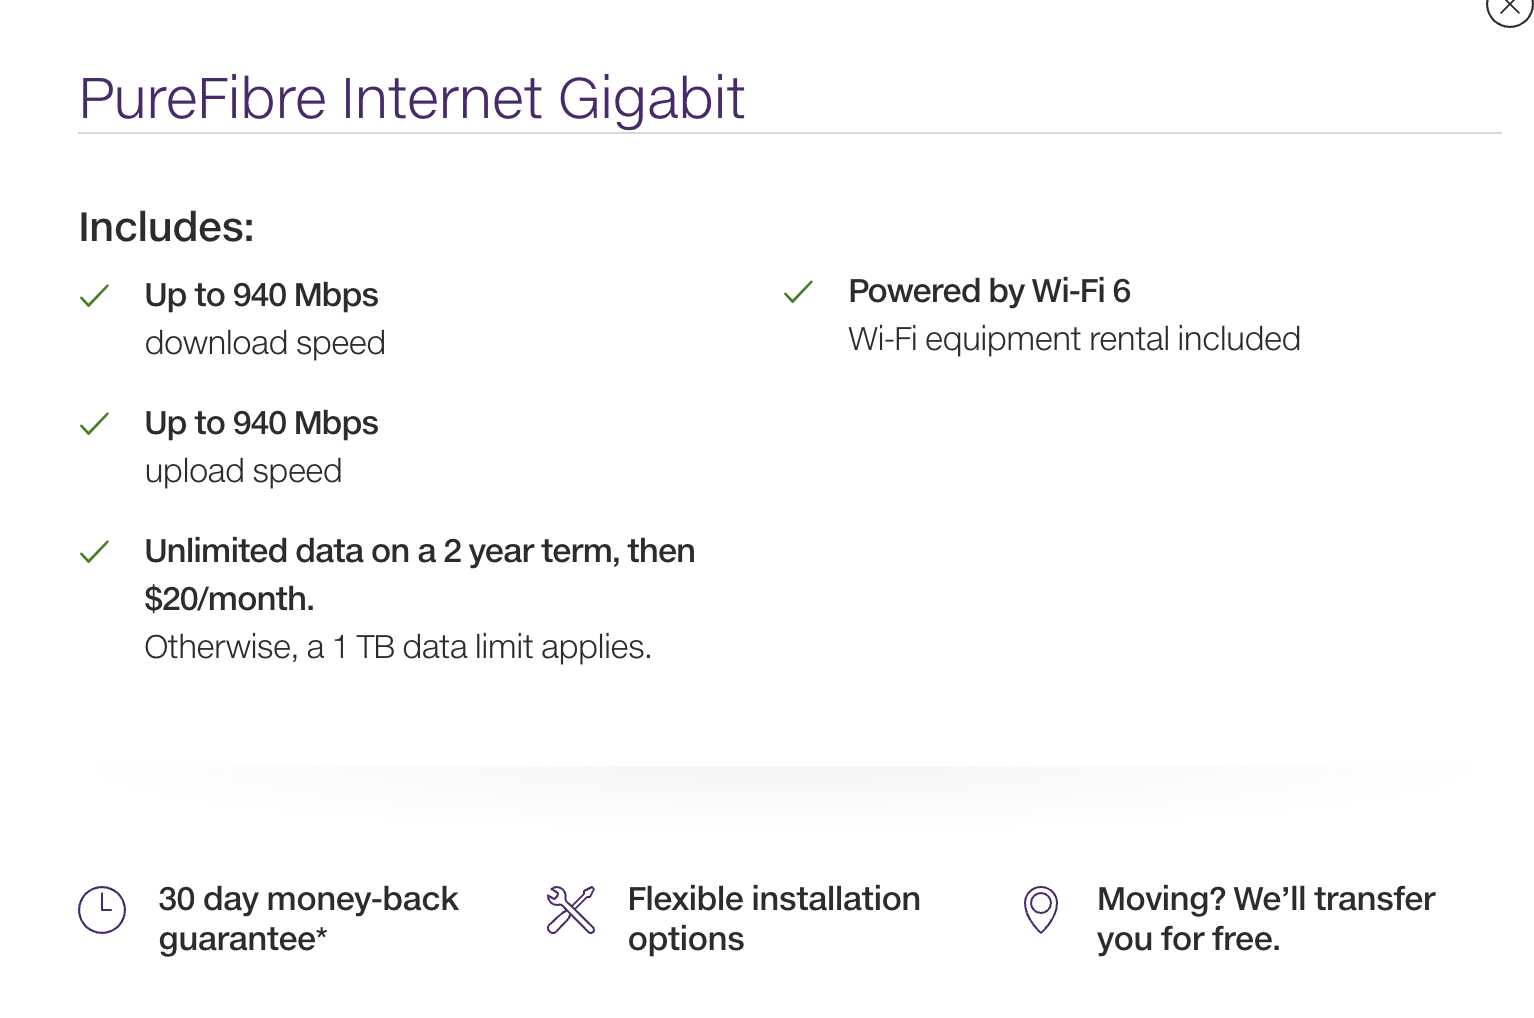The image size is (1534, 1018).
Task: Click Unlimited data on a 2 year term
Action: click(420, 575)
